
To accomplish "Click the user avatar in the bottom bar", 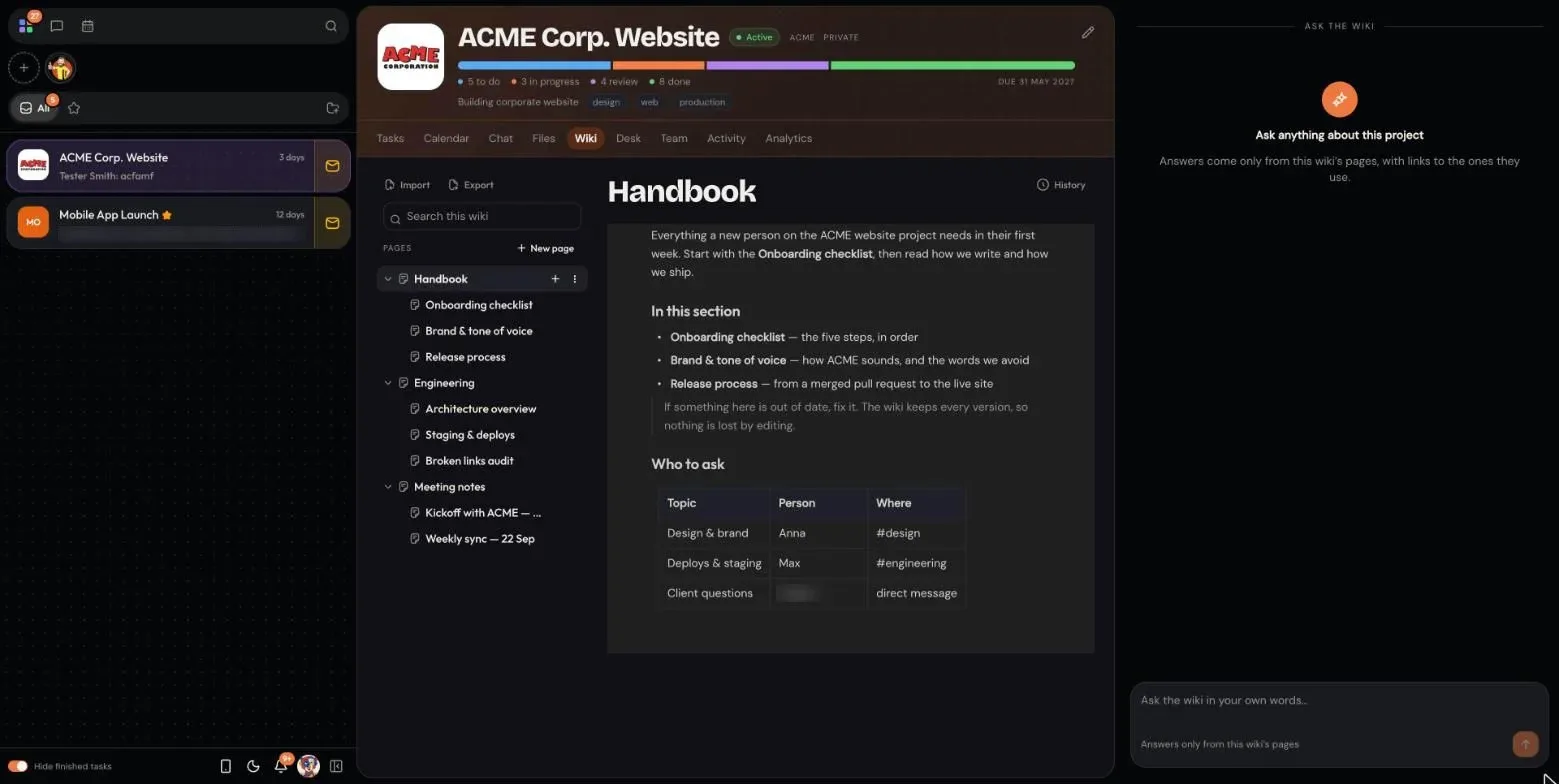I will click(x=309, y=766).
